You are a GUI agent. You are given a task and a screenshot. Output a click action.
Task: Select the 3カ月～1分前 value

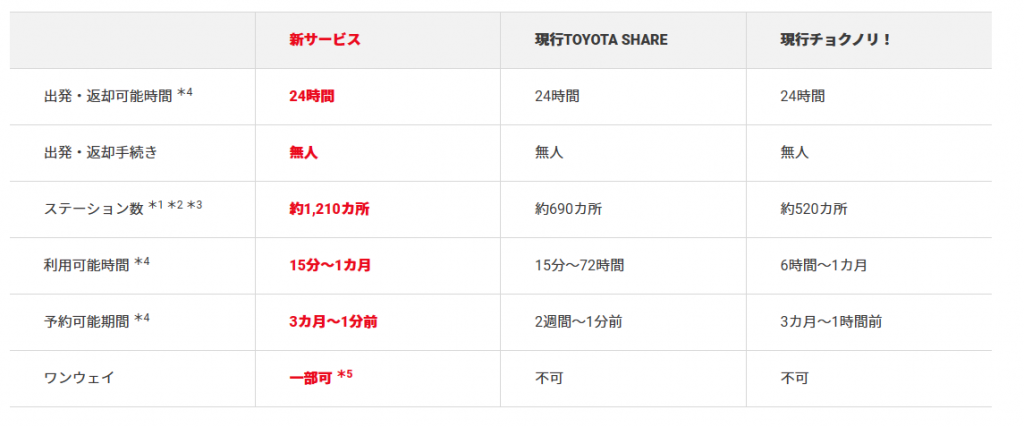point(333,322)
